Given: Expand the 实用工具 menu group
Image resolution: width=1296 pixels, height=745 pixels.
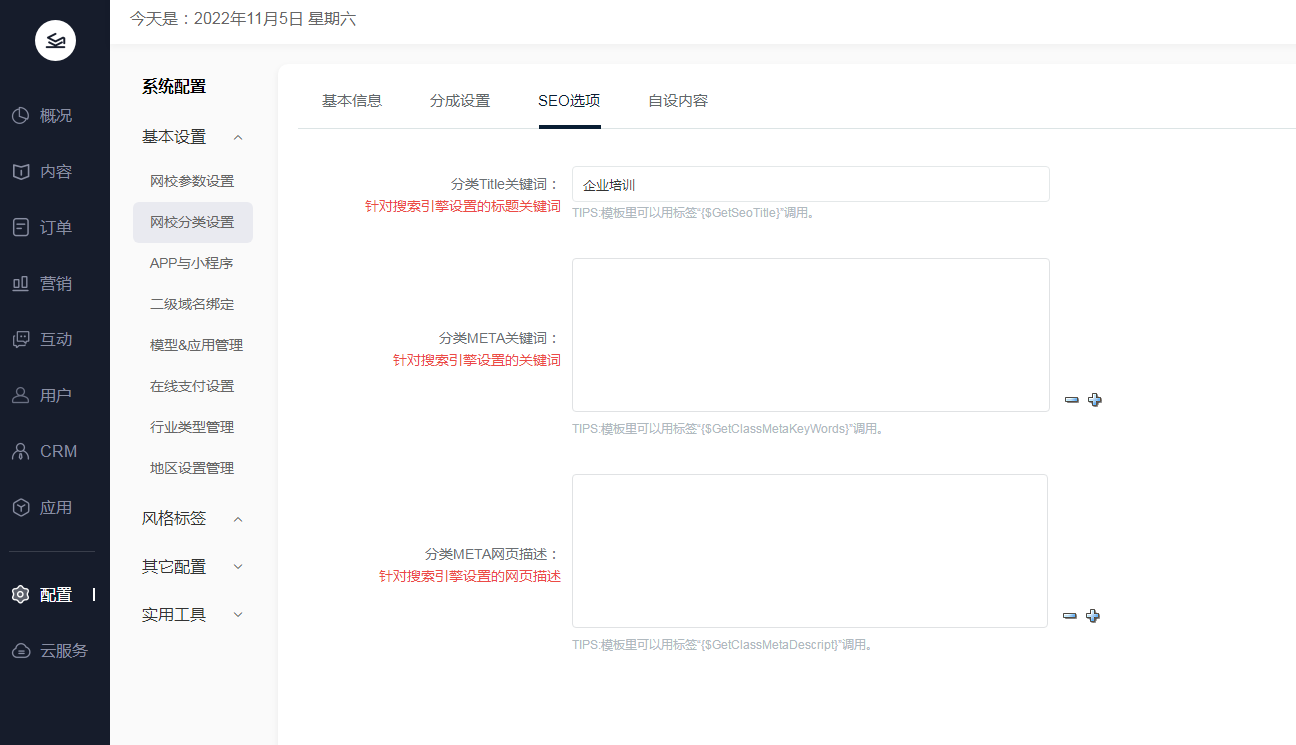Looking at the screenshot, I should click(238, 615).
